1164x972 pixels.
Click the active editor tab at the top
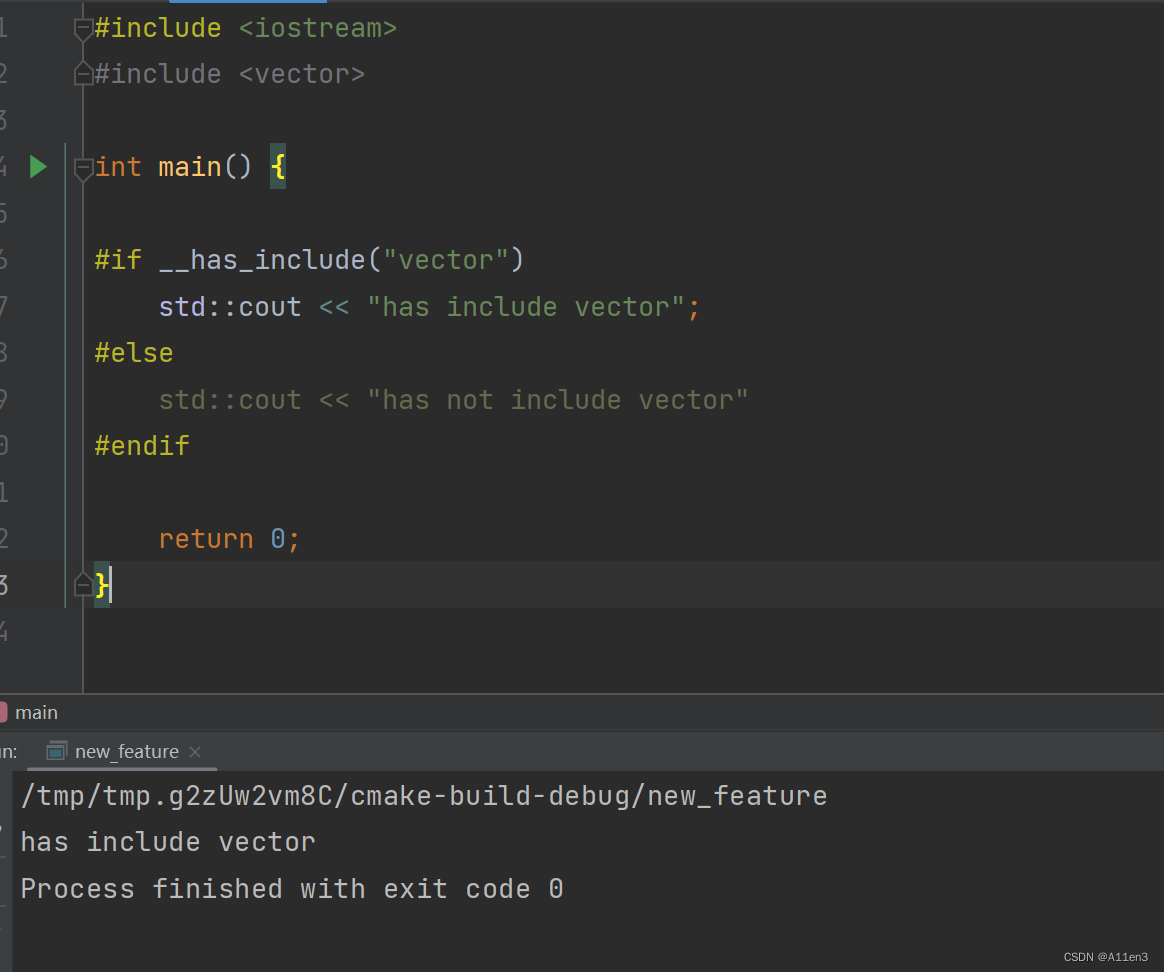248,4
